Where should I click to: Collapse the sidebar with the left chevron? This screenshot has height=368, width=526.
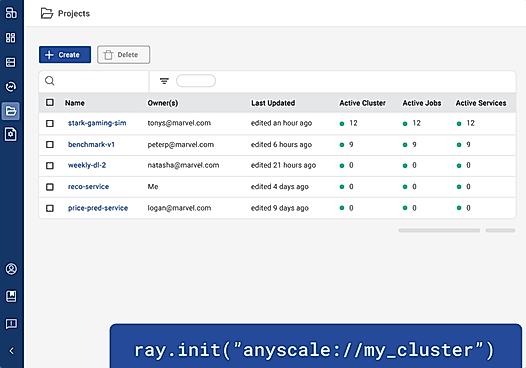(x=11, y=351)
